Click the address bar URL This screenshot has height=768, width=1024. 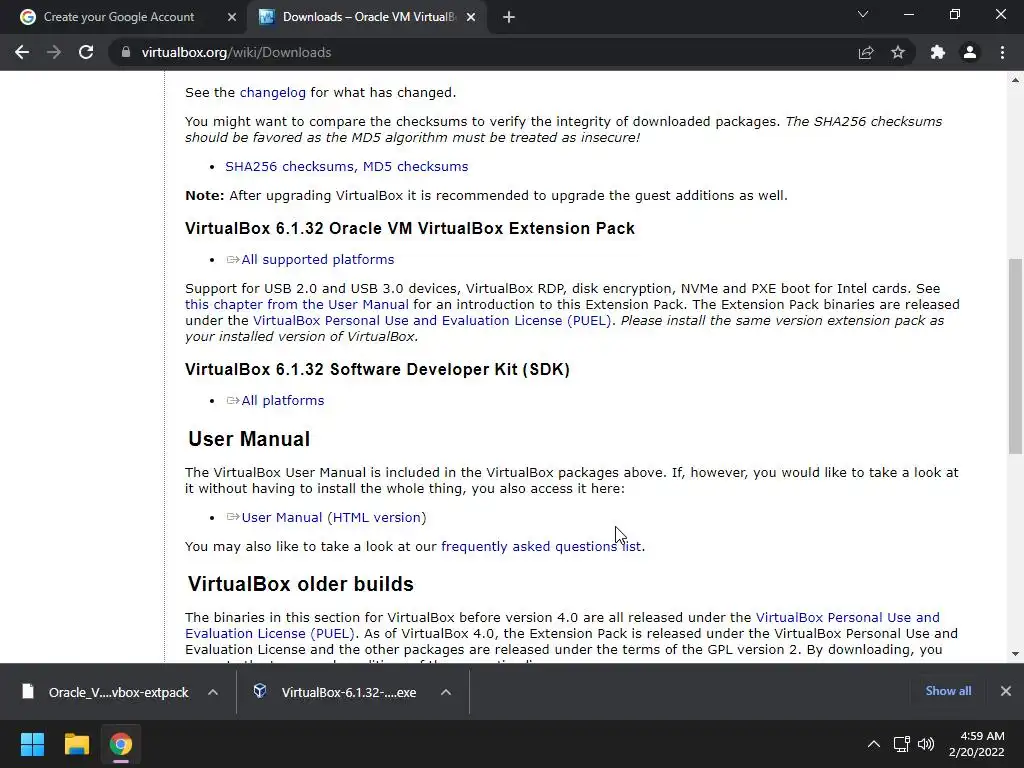[x=236, y=52]
